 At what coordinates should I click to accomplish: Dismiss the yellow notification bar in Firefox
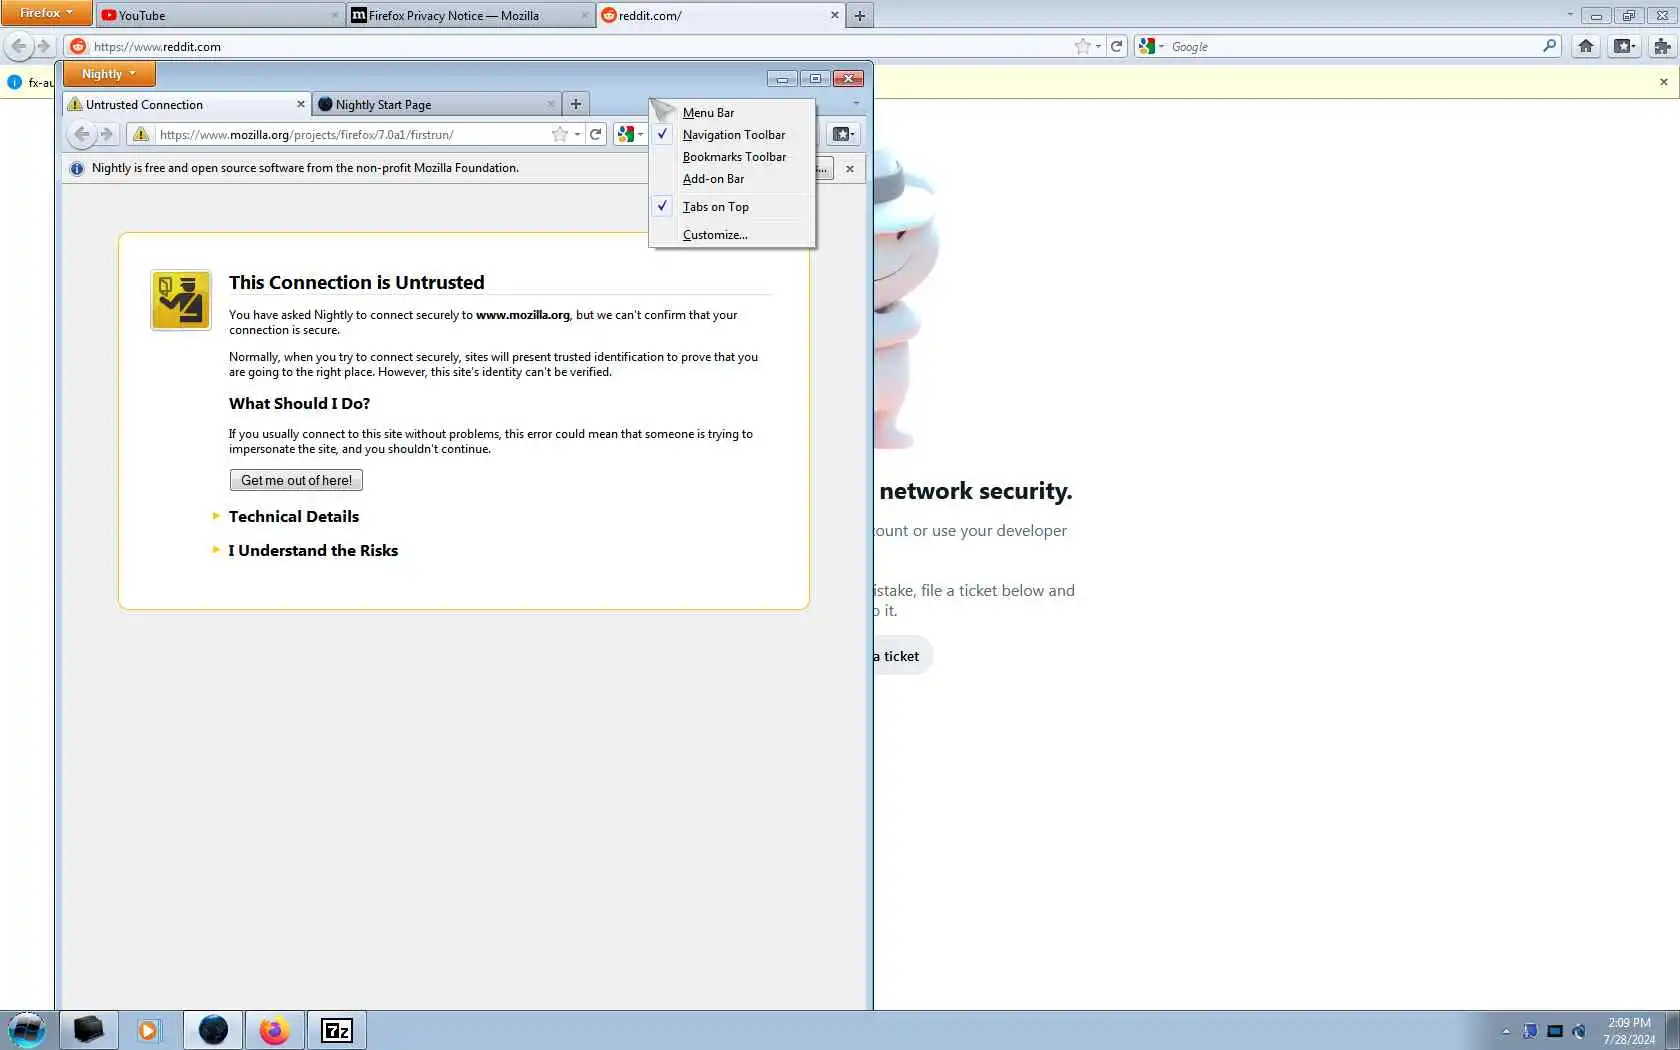tap(1664, 82)
